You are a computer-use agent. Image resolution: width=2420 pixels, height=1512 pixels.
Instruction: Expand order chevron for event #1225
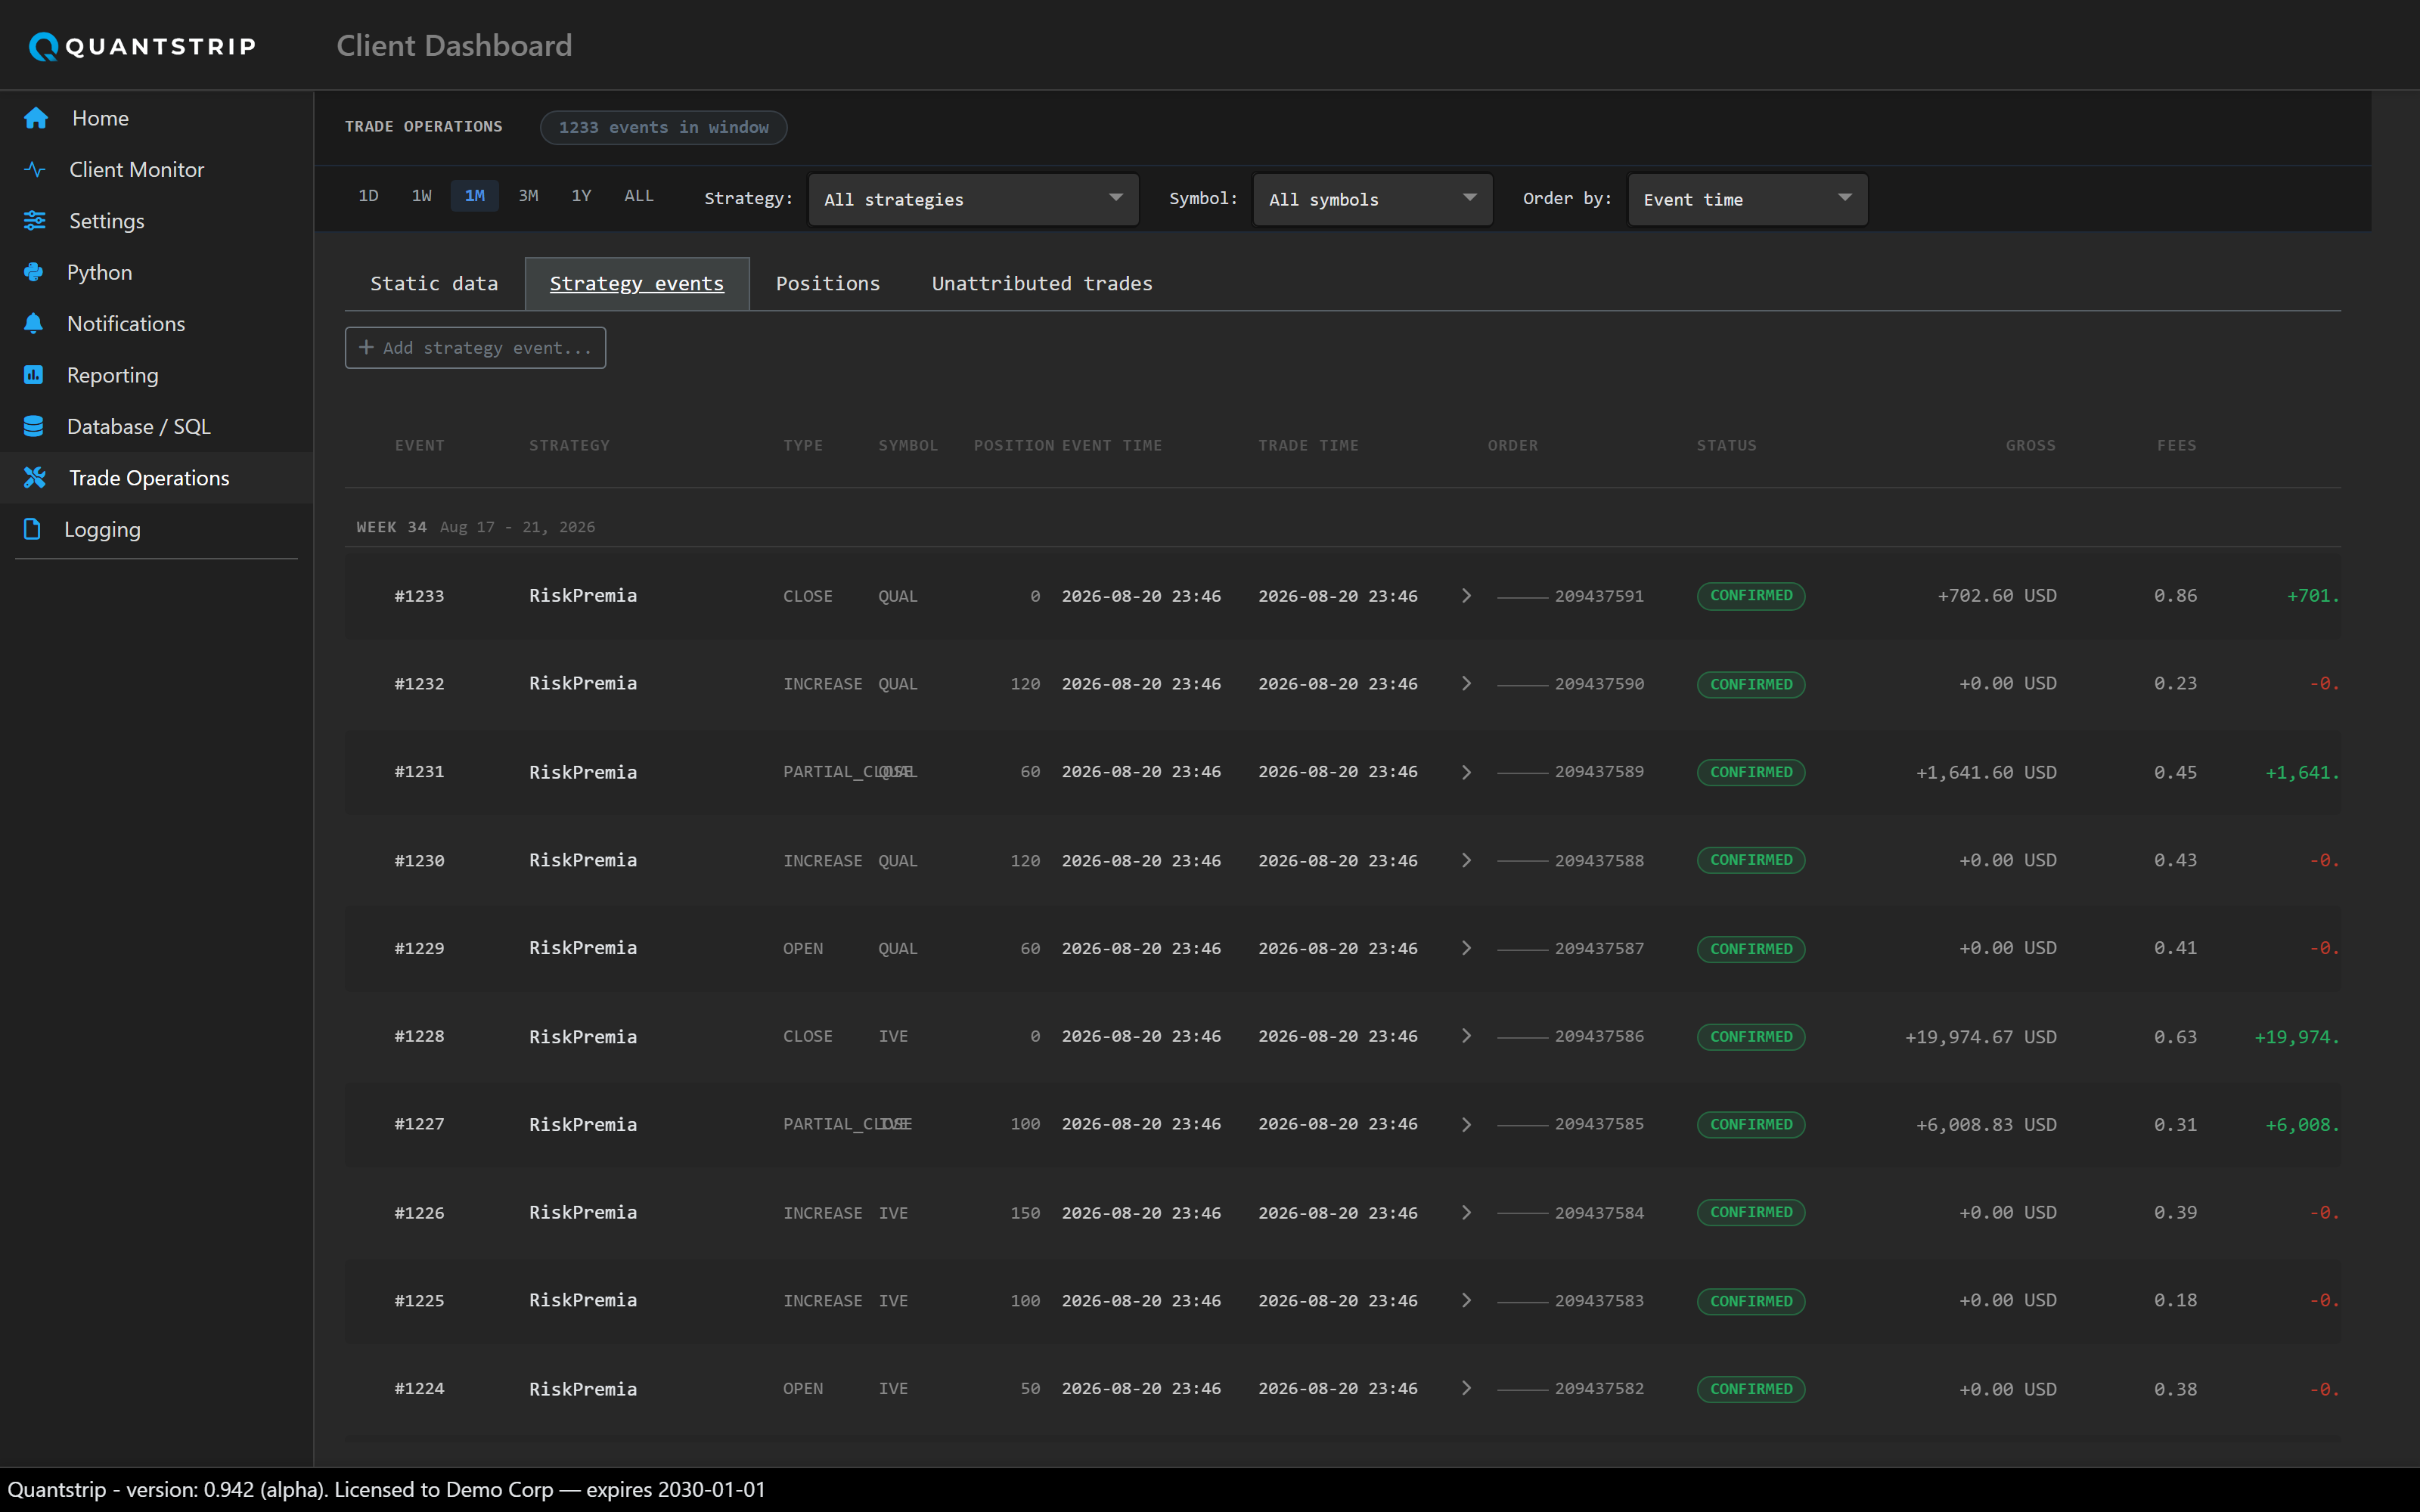click(1466, 1300)
